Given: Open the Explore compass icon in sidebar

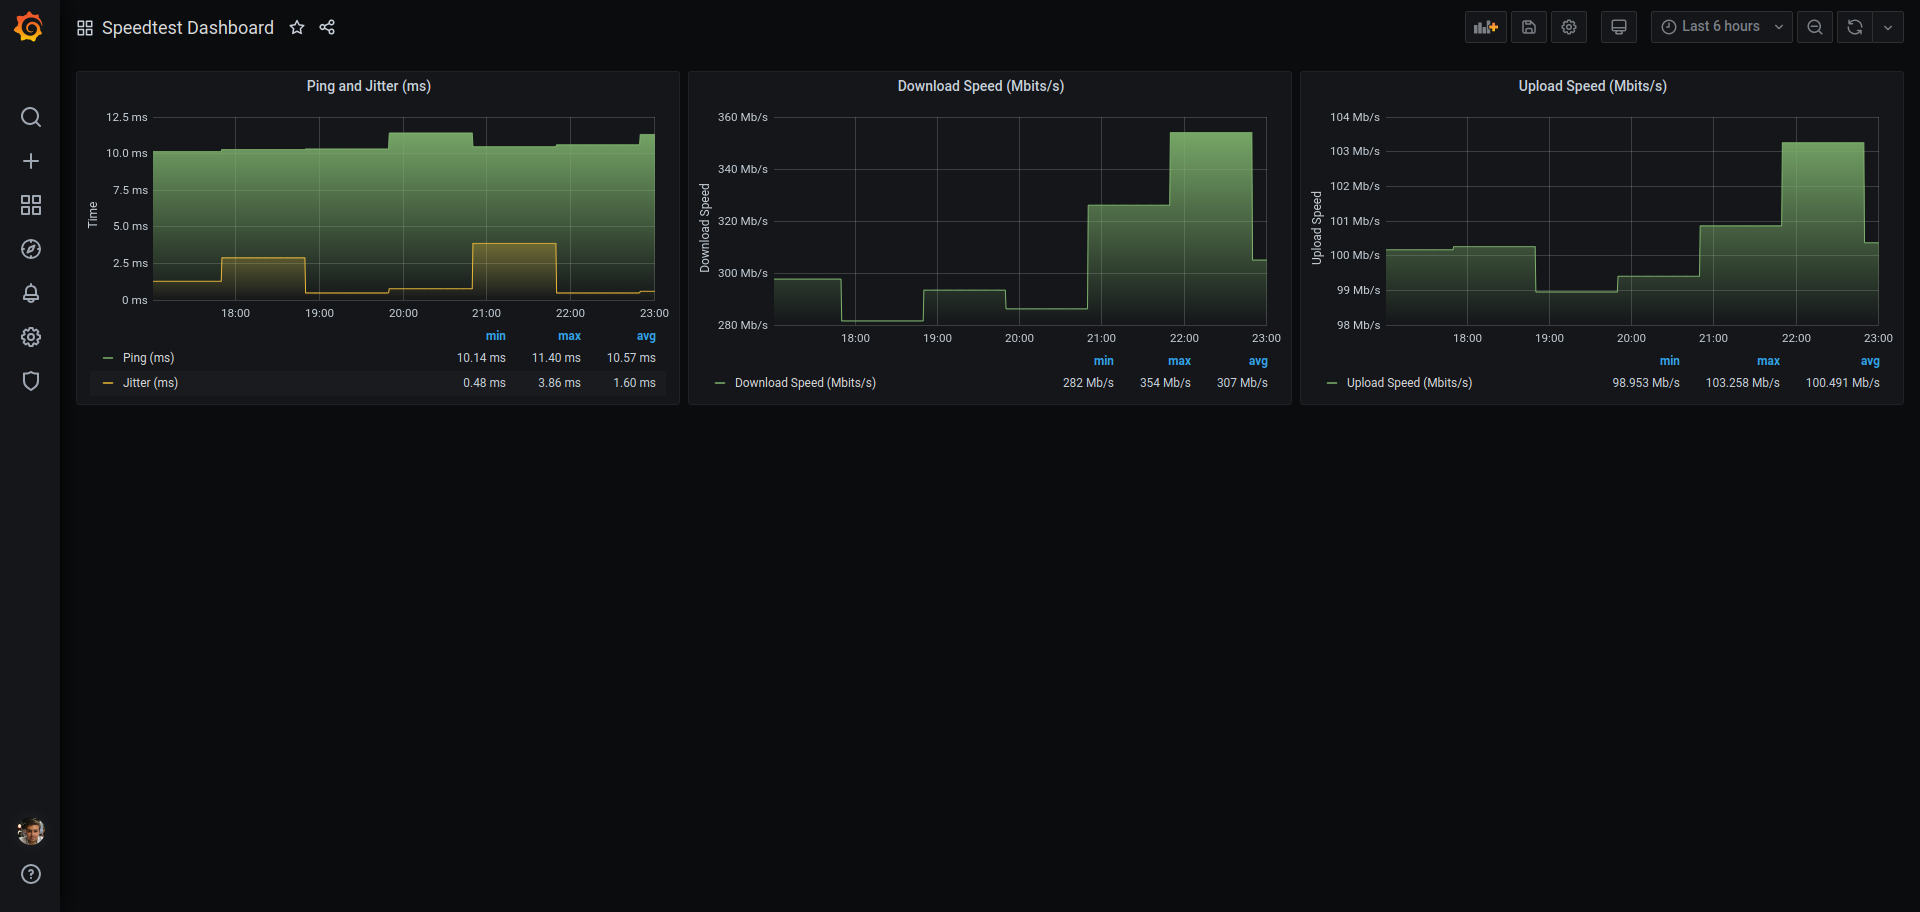Looking at the screenshot, I should pyautogui.click(x=31, y=249).
